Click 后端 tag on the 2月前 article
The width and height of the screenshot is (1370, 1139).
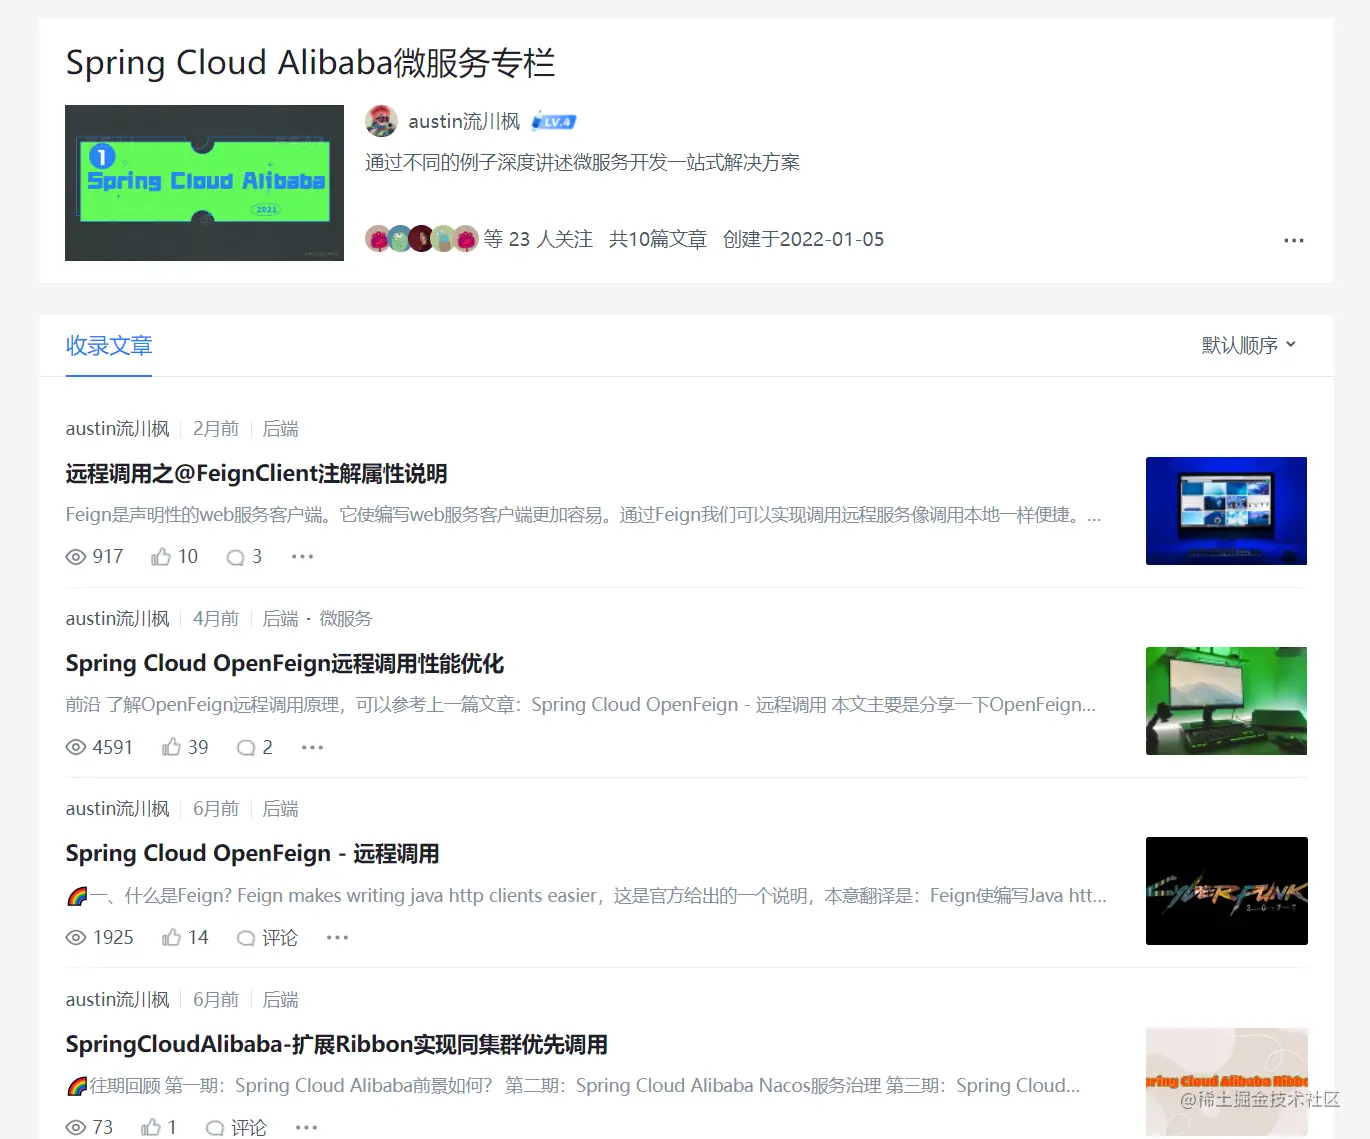tap(280, 429)
